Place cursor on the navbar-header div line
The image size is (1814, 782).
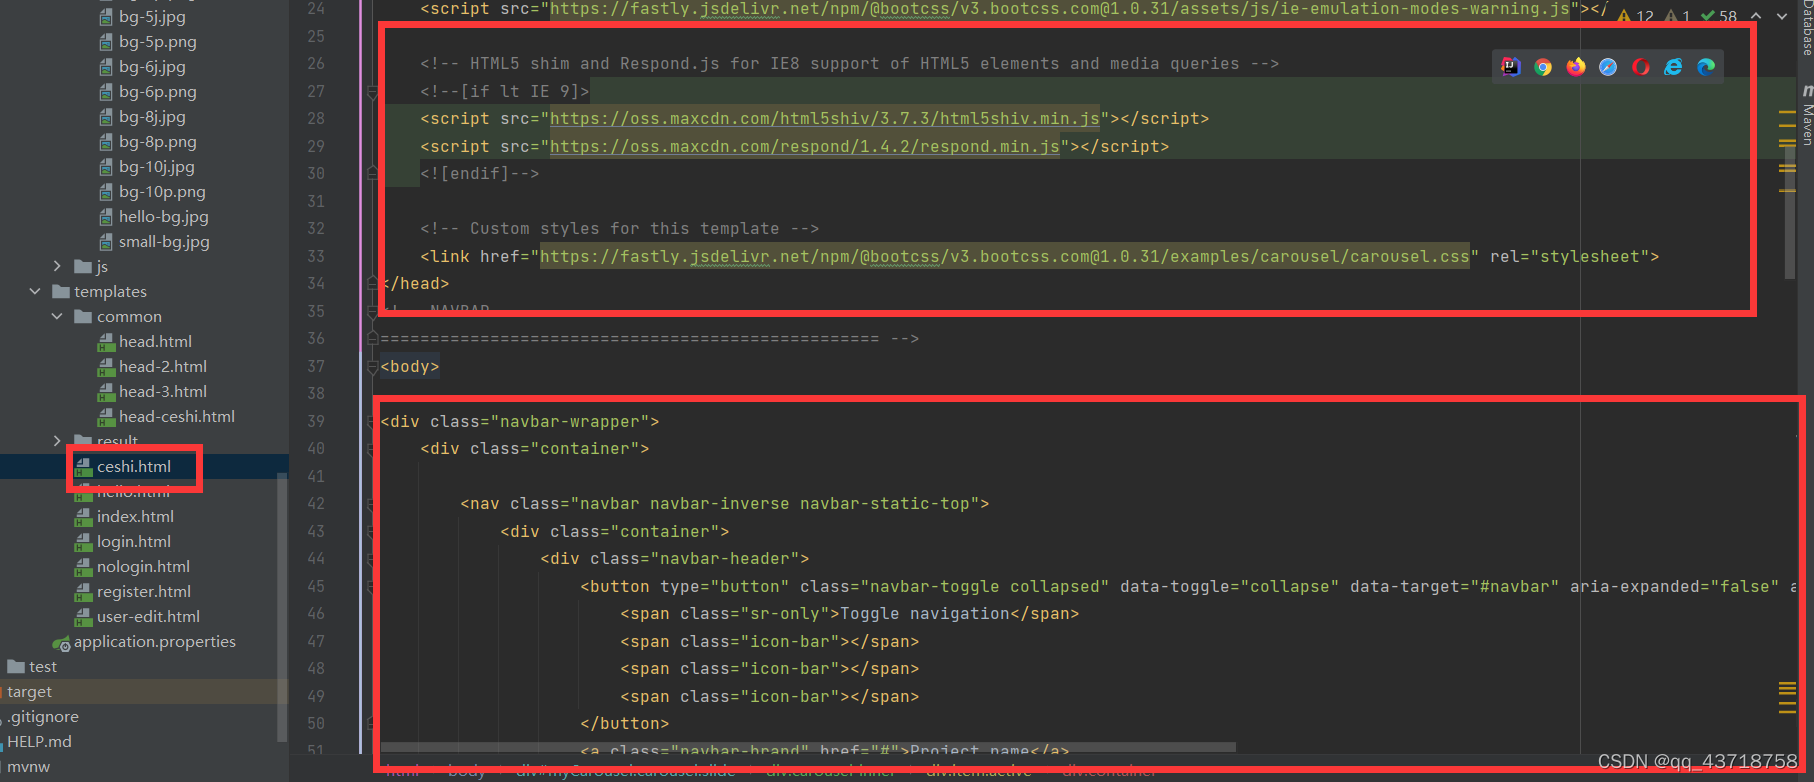(675, 559)
